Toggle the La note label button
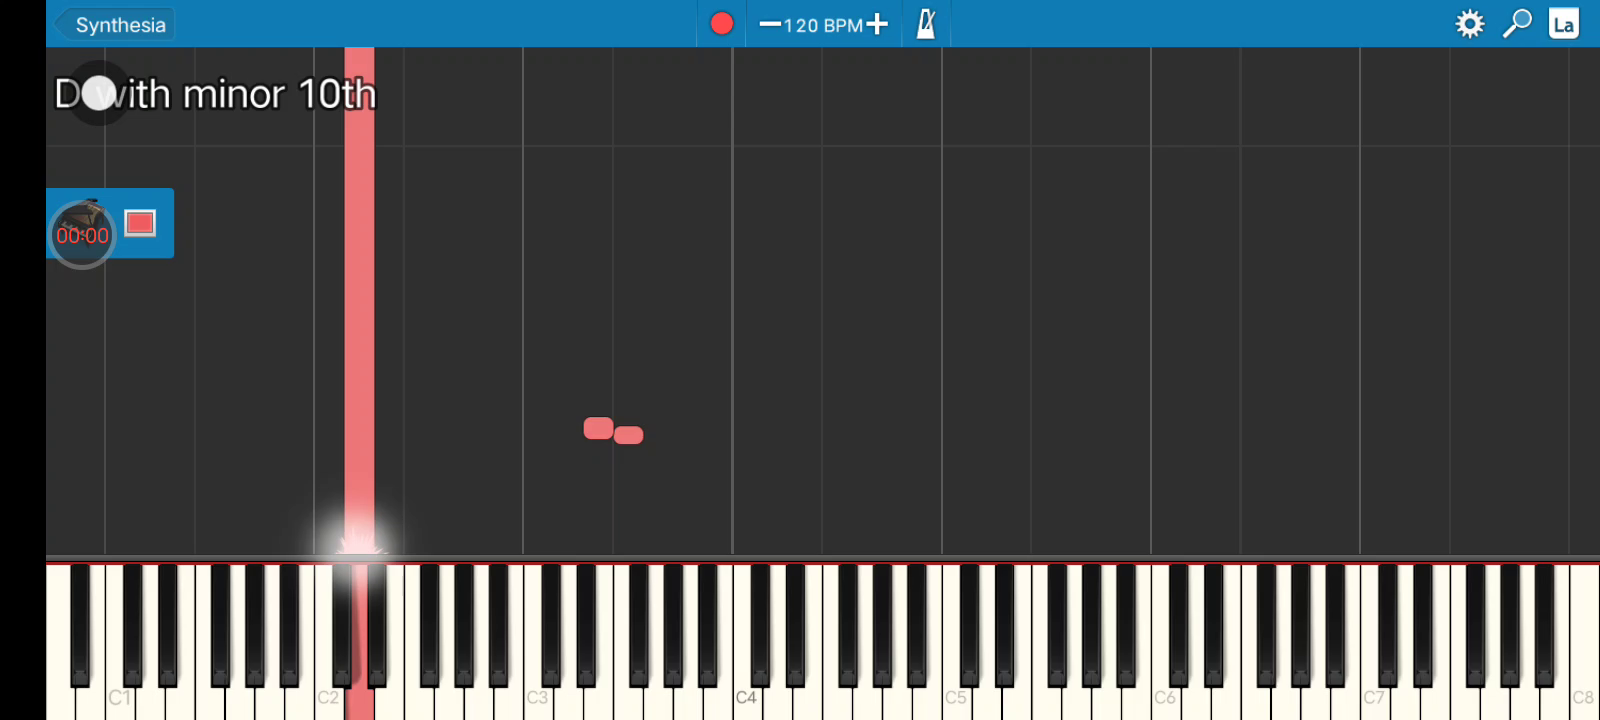The width and height of the screenshot is (1600, 720). (1564, 24)
